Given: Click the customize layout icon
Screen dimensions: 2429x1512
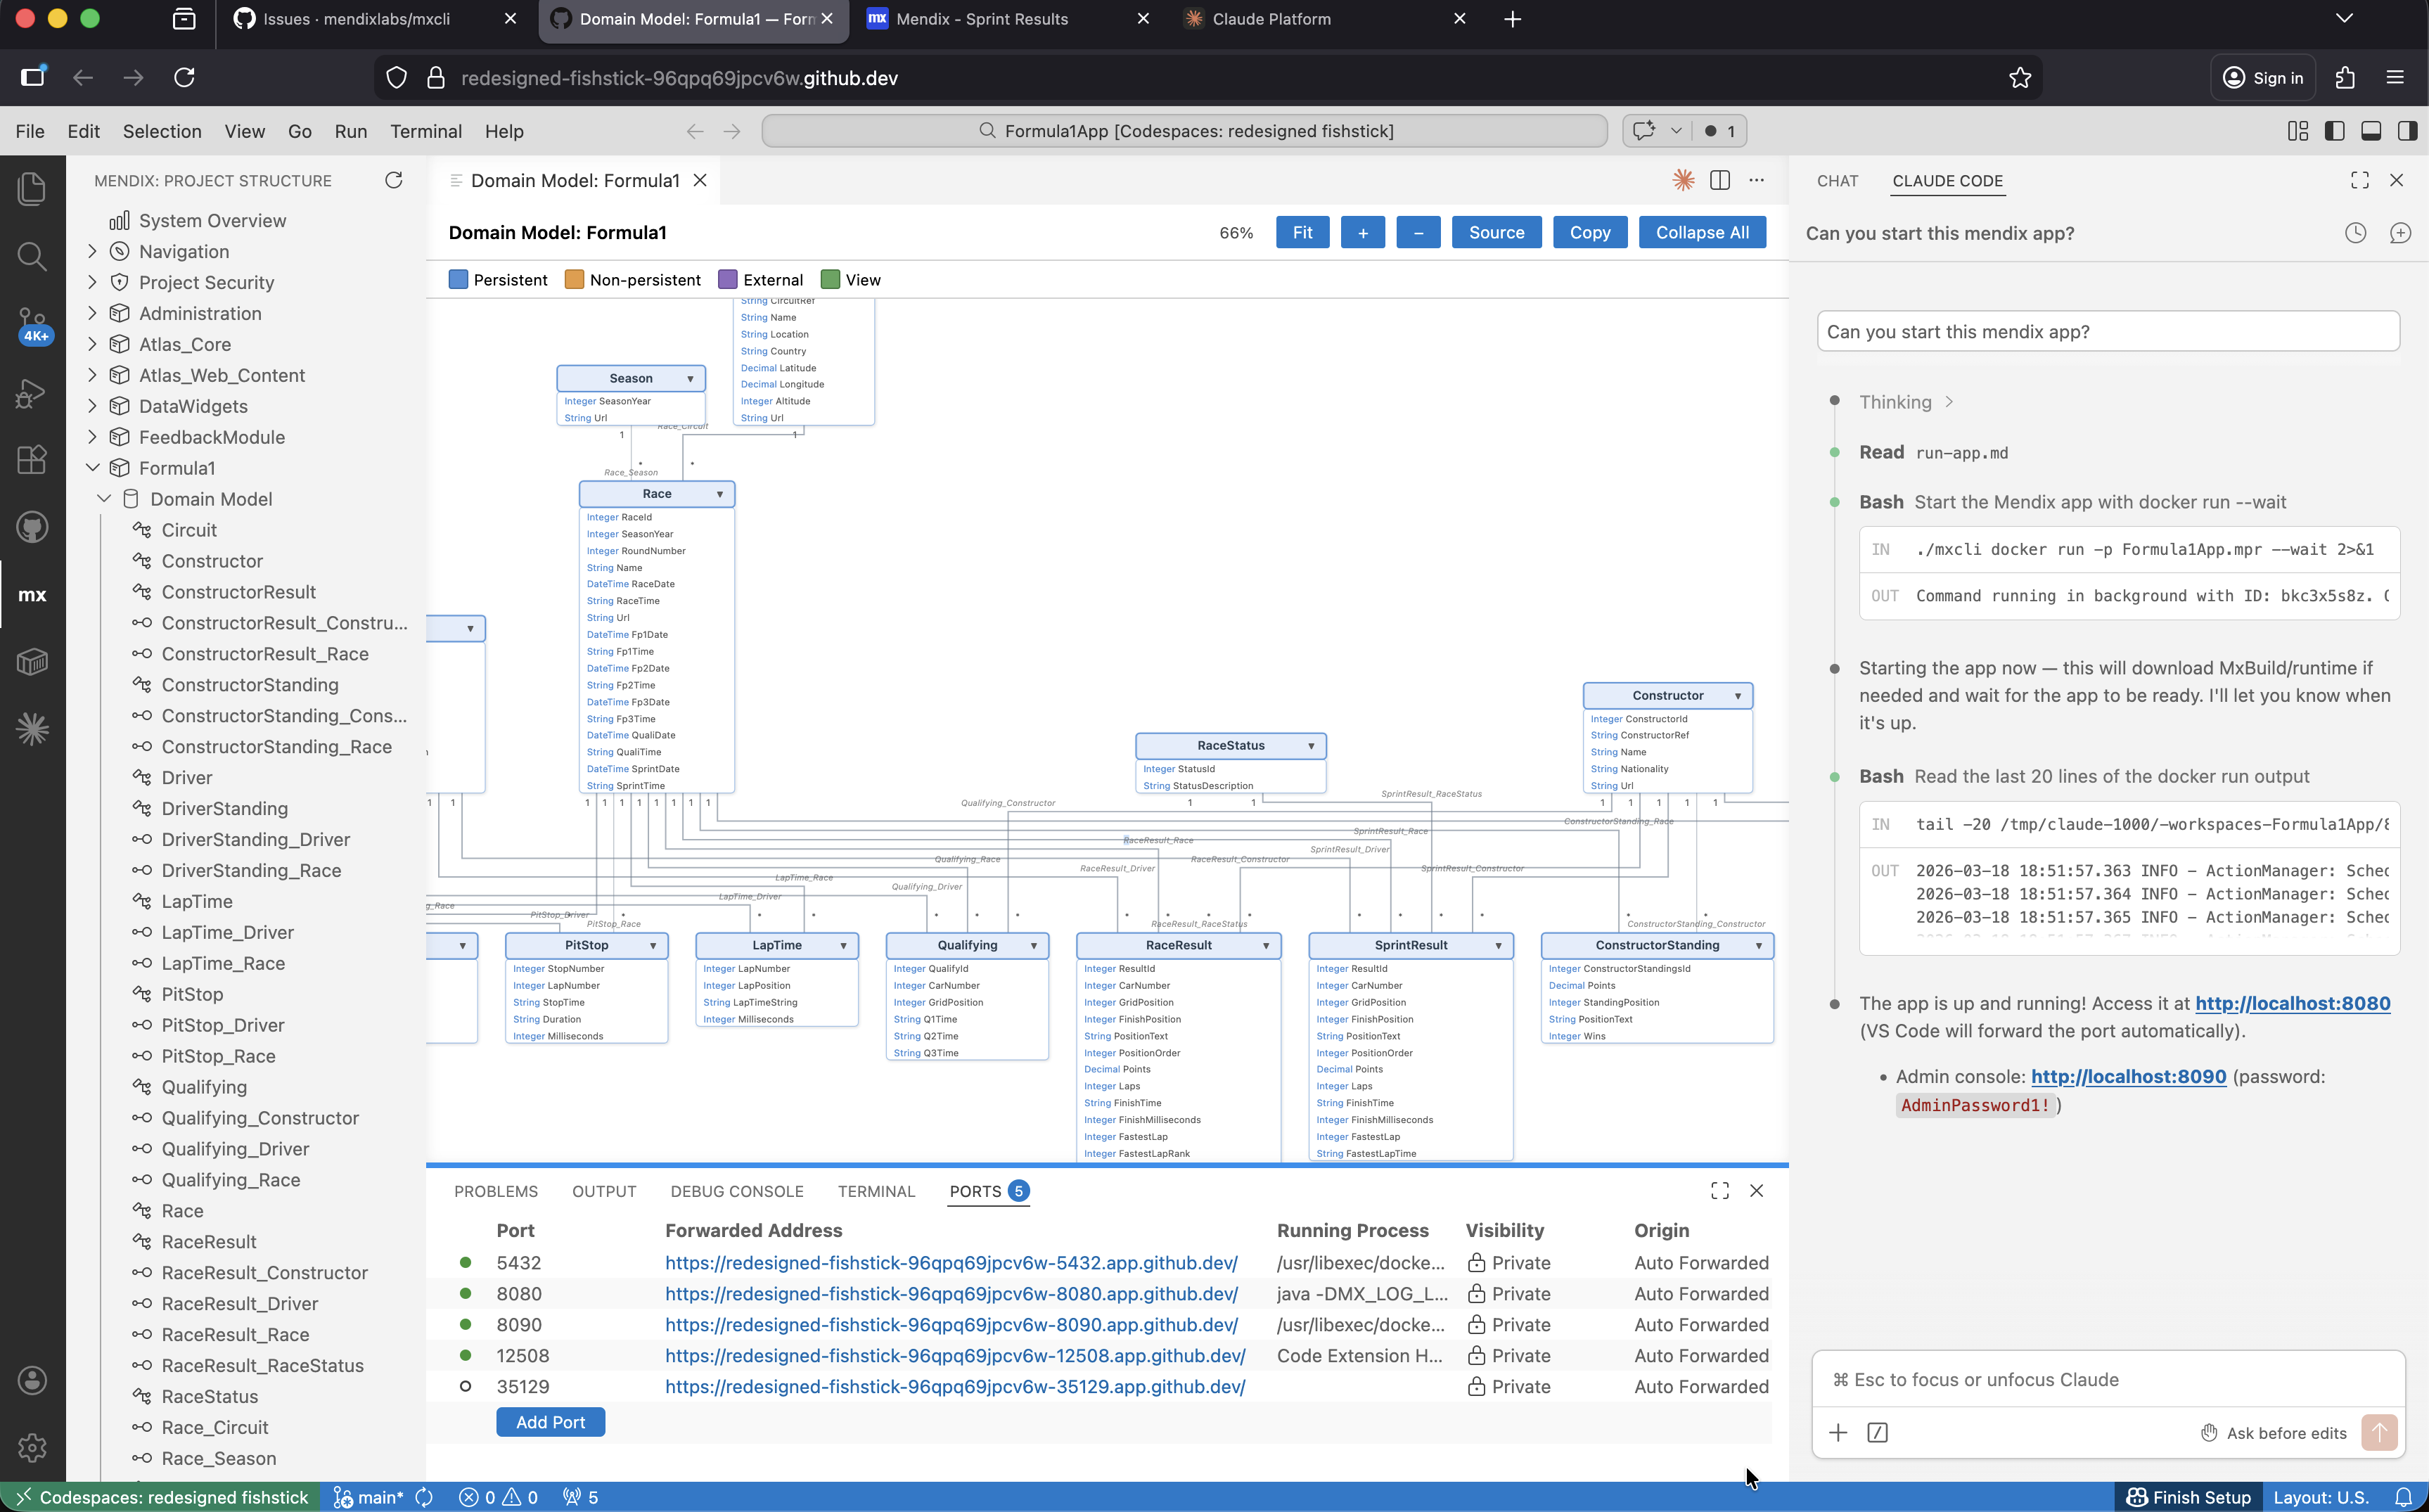Looking at the screenshot, I should (x=2298, y=131).
